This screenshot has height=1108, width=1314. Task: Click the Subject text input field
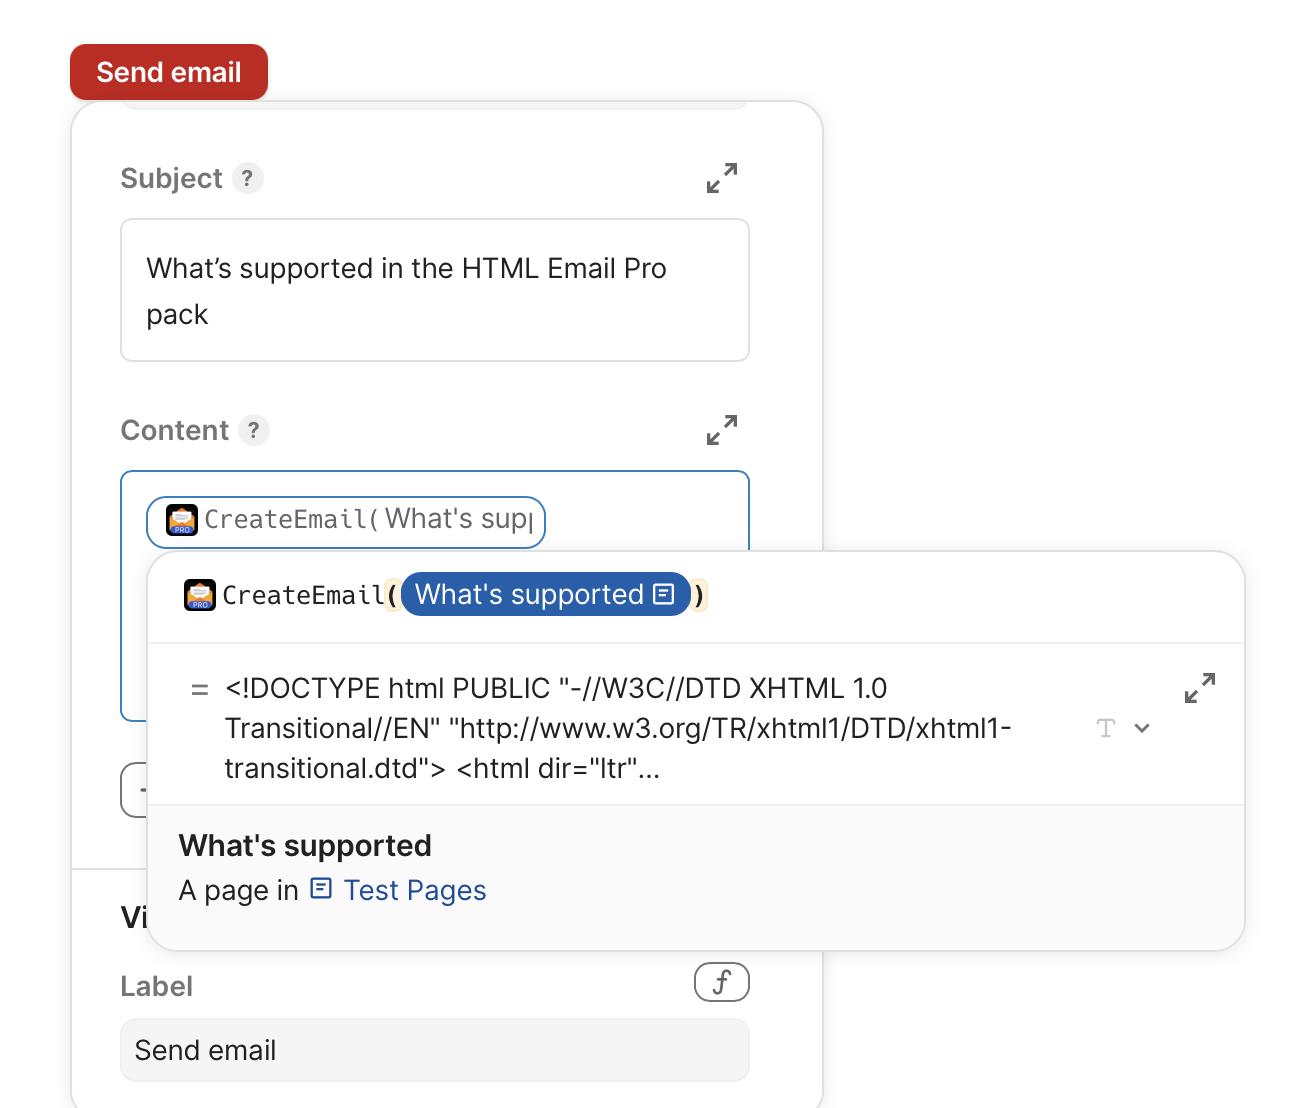click(435, 290)
